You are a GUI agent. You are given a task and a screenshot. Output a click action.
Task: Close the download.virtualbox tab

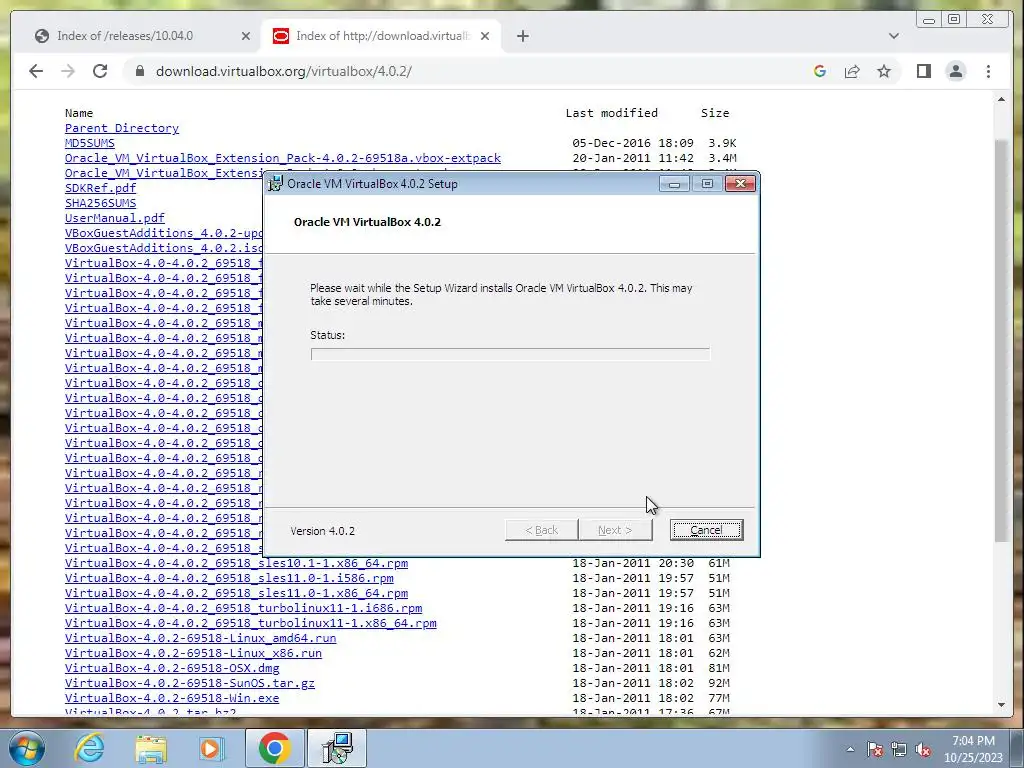pyautogui.click(x=485, y=37)
